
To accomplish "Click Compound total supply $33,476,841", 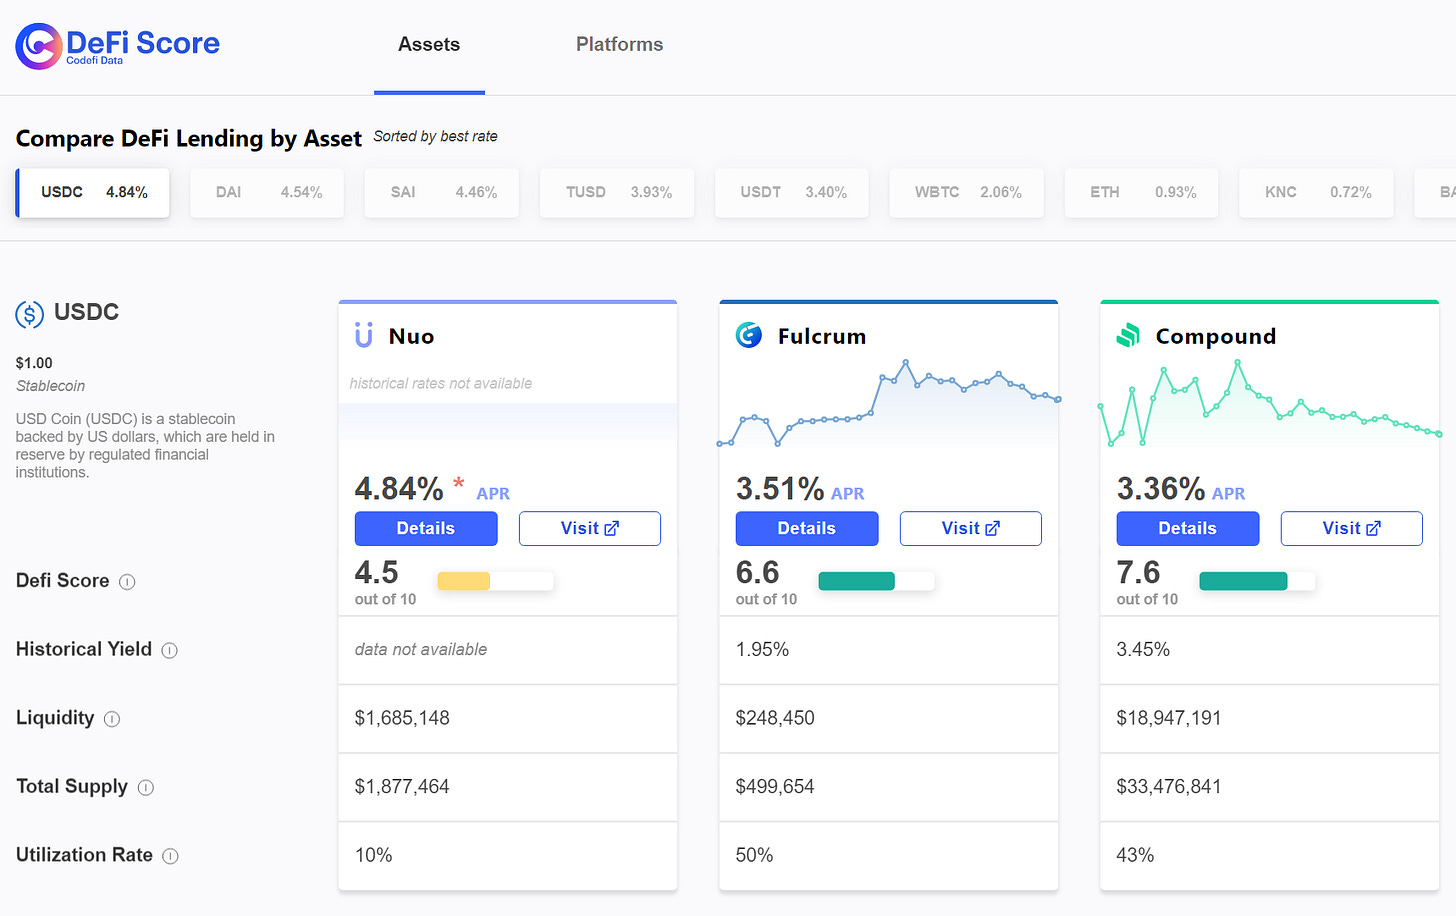I will pyautogui.click(x=1169, y=787).
